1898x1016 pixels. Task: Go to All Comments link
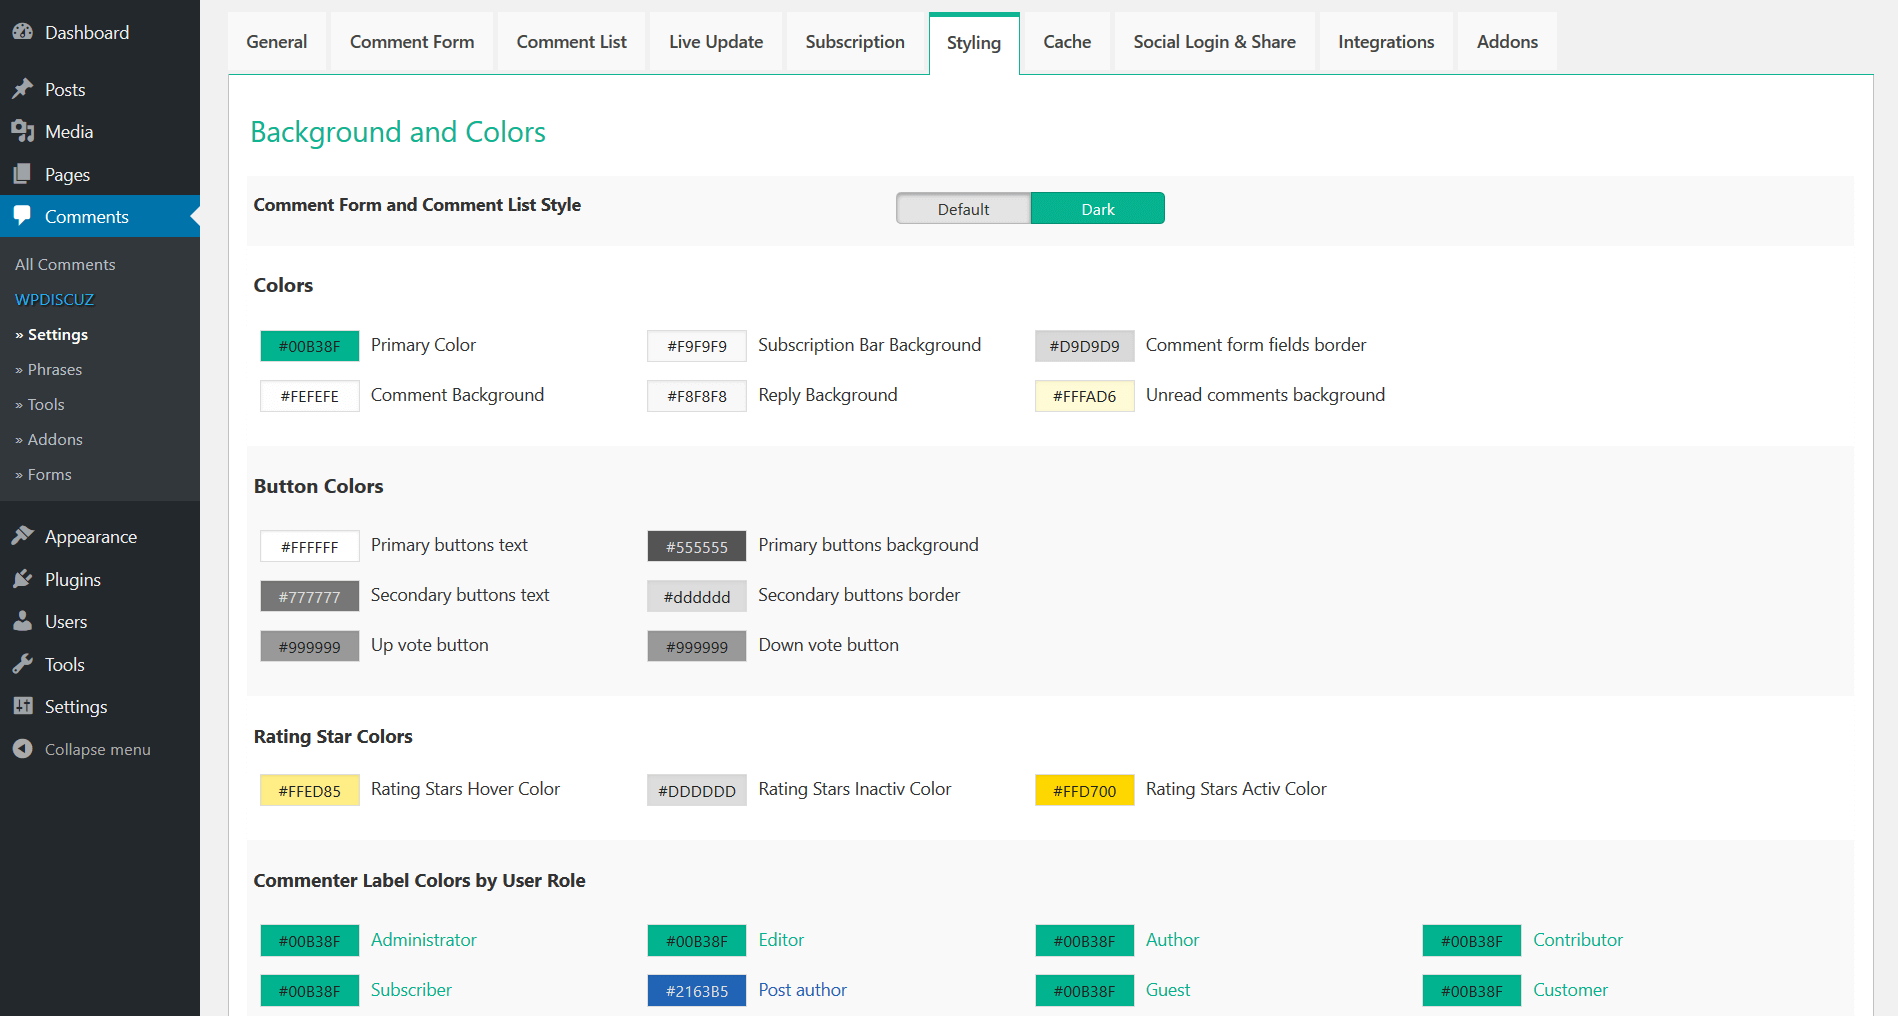[65, 264]
